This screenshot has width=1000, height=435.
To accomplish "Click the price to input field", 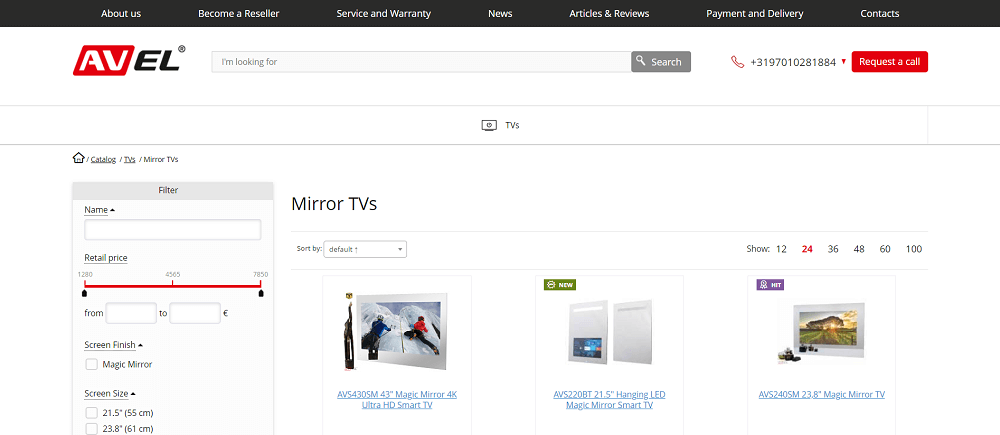I will (x=195, y=313).
